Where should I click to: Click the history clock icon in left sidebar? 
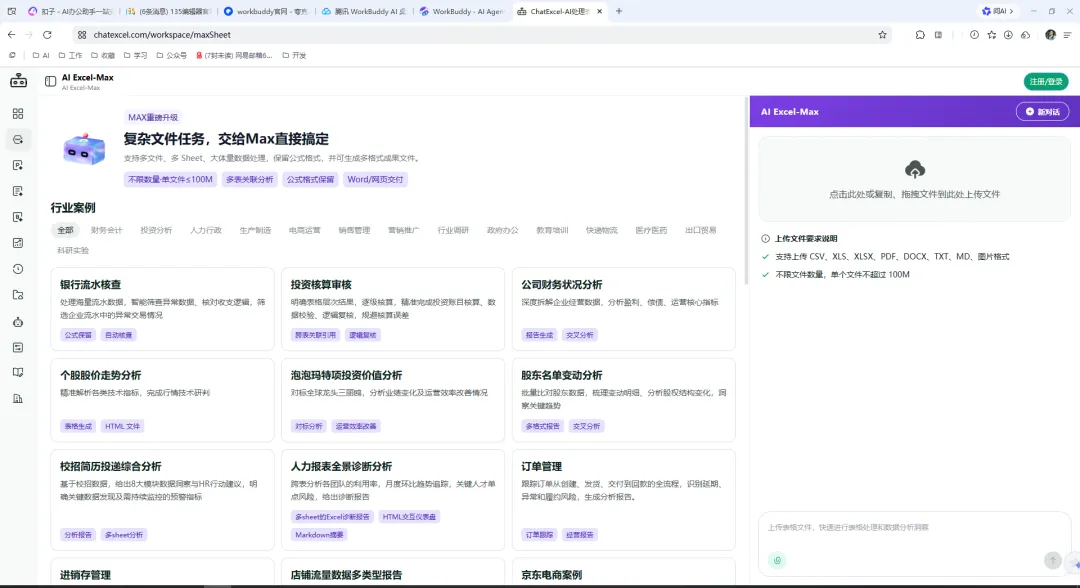coord(18,269)
